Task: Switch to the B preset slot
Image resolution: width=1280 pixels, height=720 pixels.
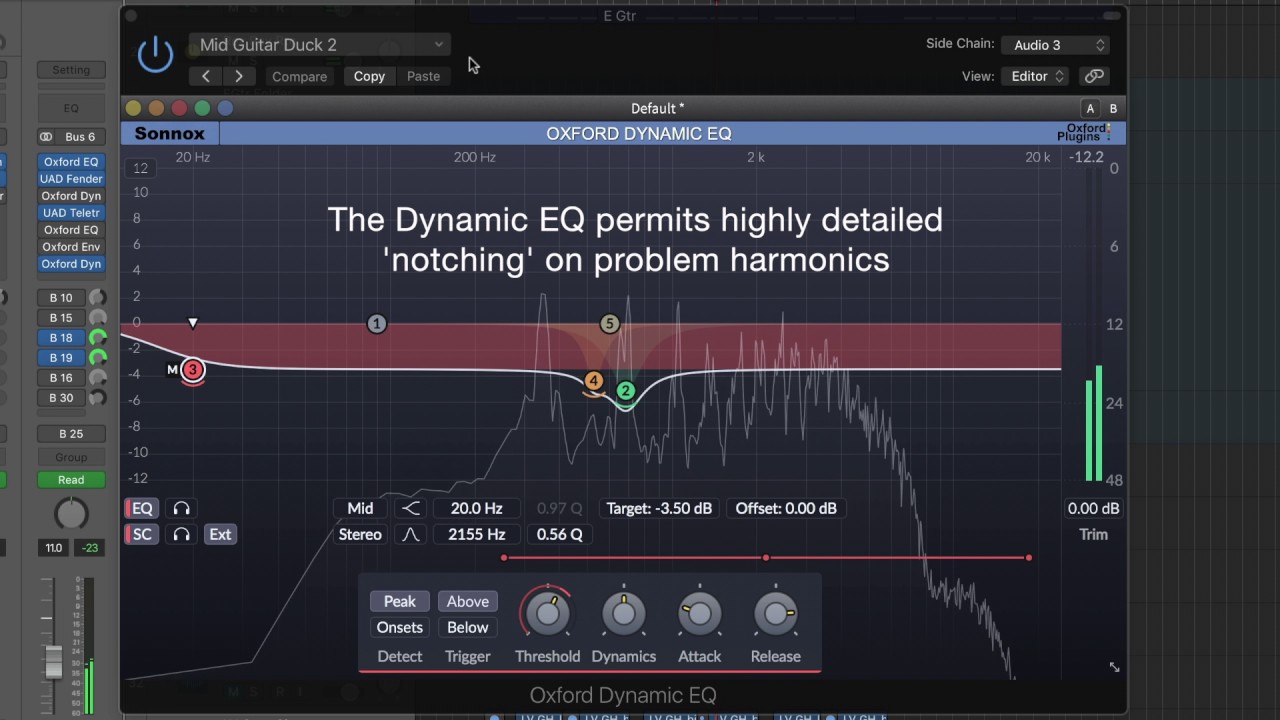Action: tap(1113, 108)
